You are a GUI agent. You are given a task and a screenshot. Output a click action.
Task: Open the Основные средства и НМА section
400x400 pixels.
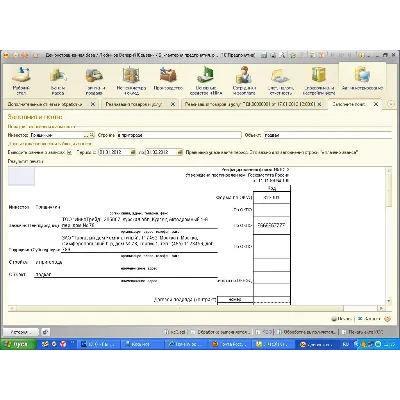pyautogui.click(x=206, y=80)
